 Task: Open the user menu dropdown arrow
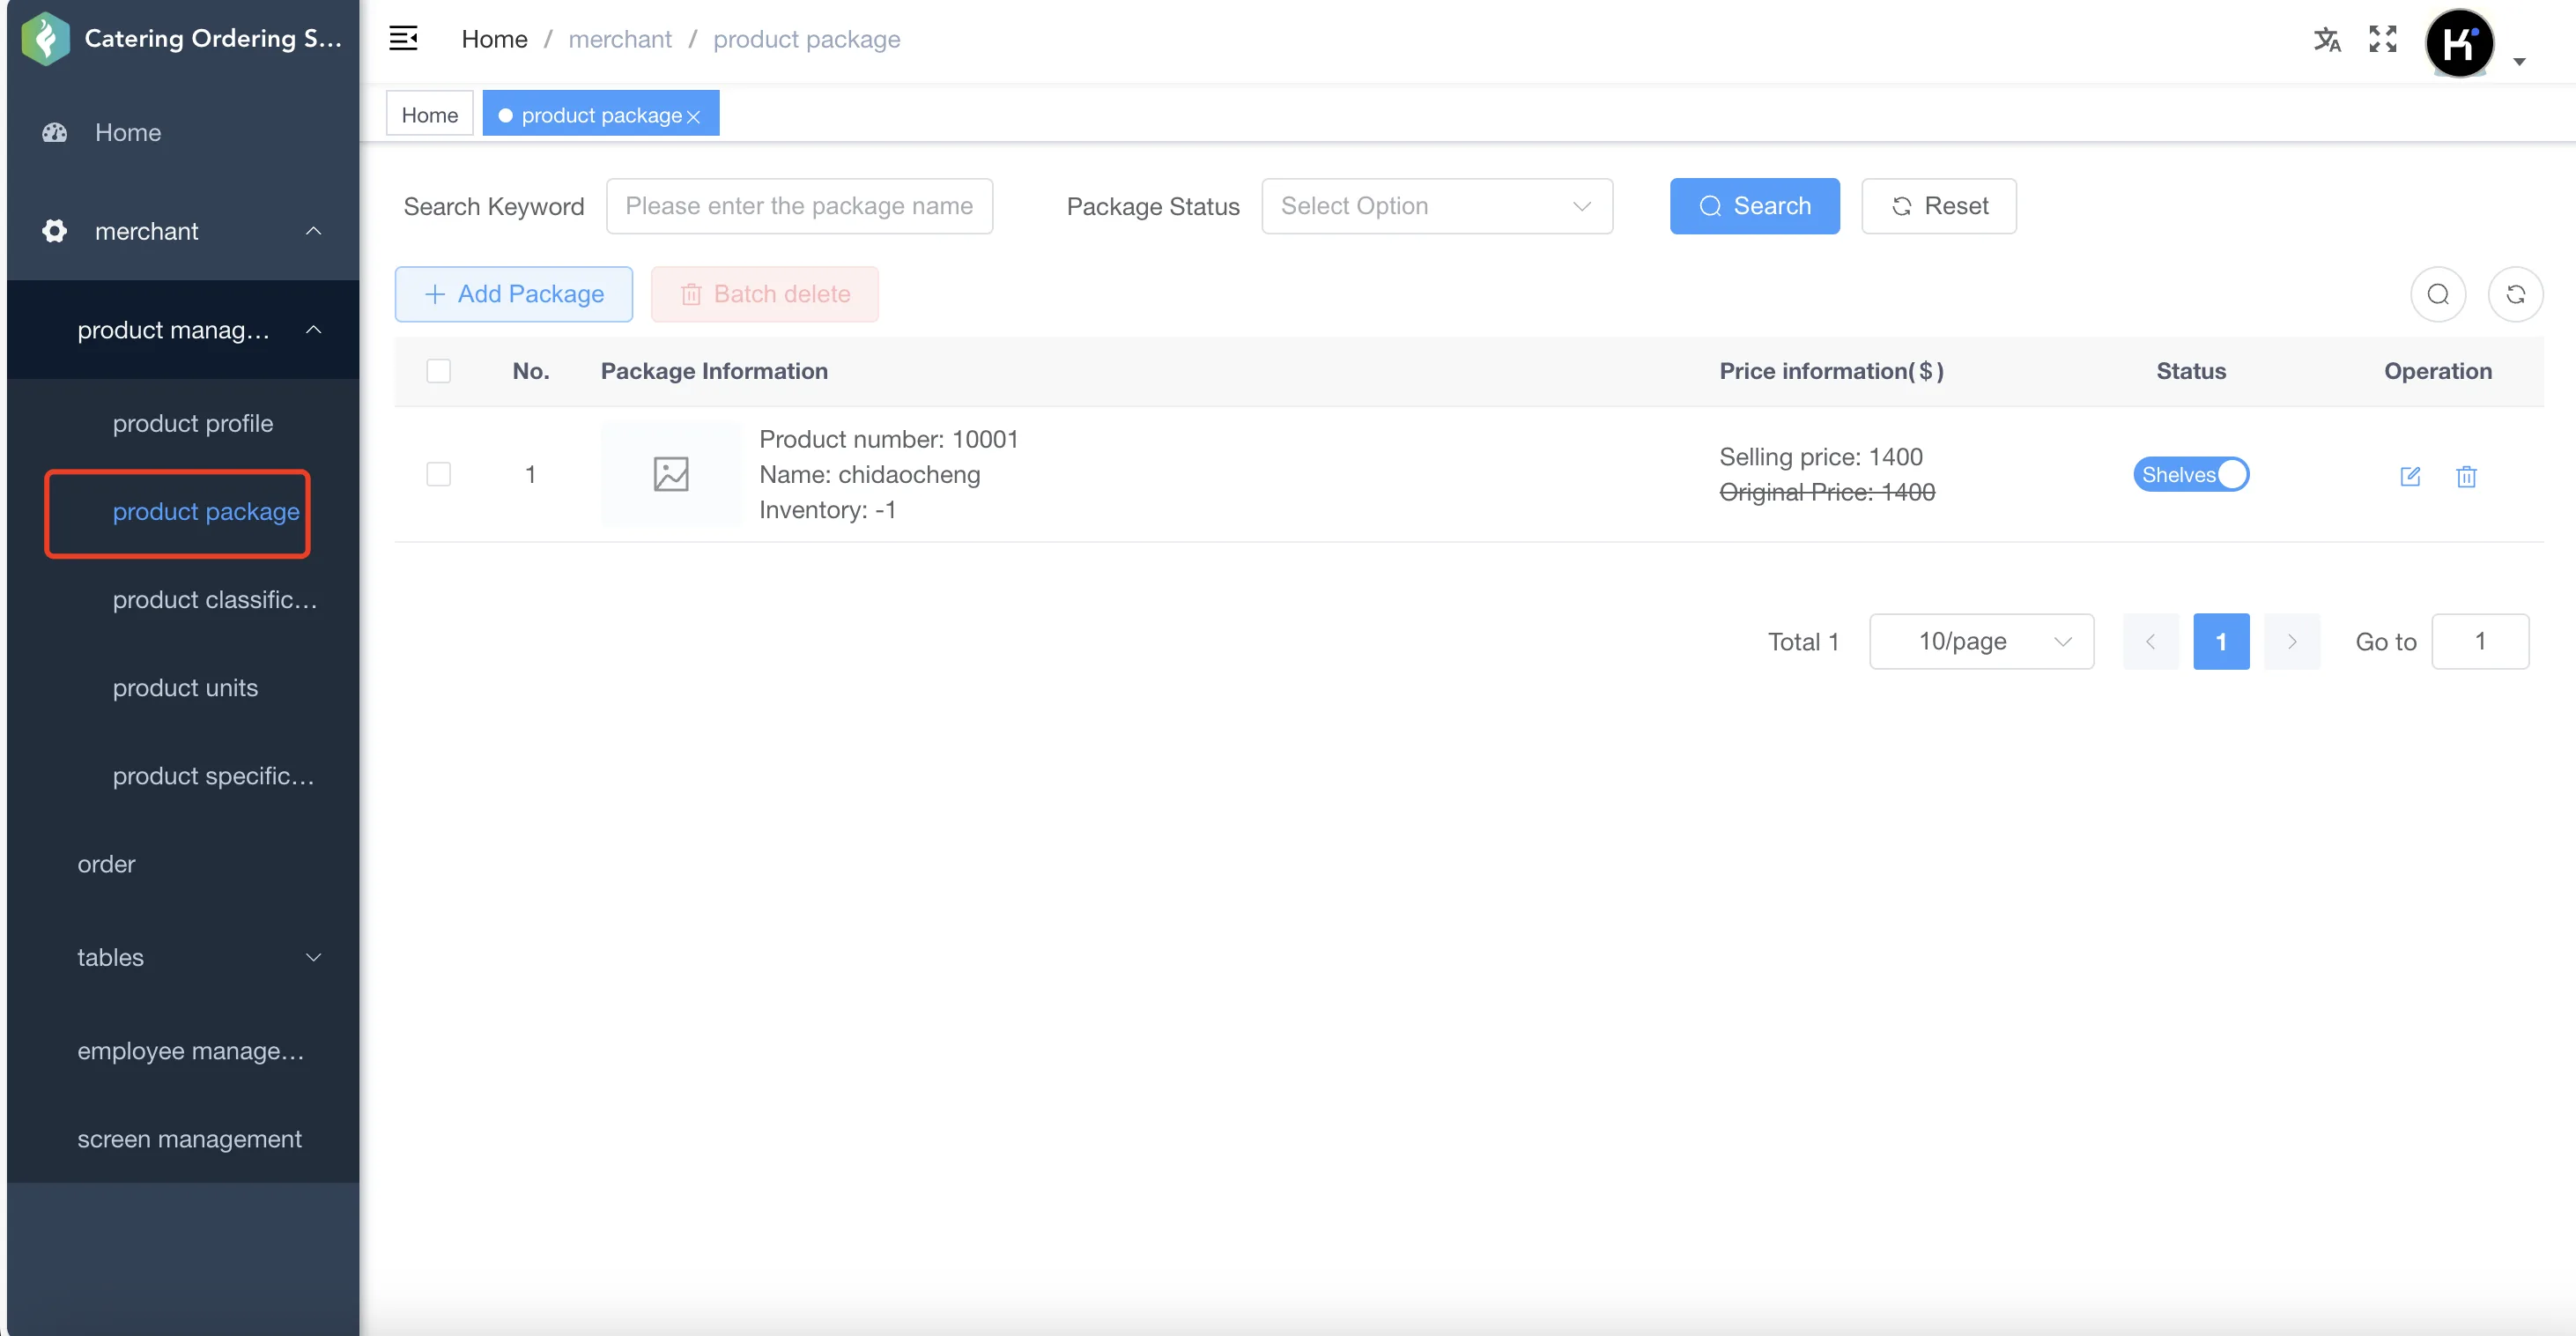2519,61
